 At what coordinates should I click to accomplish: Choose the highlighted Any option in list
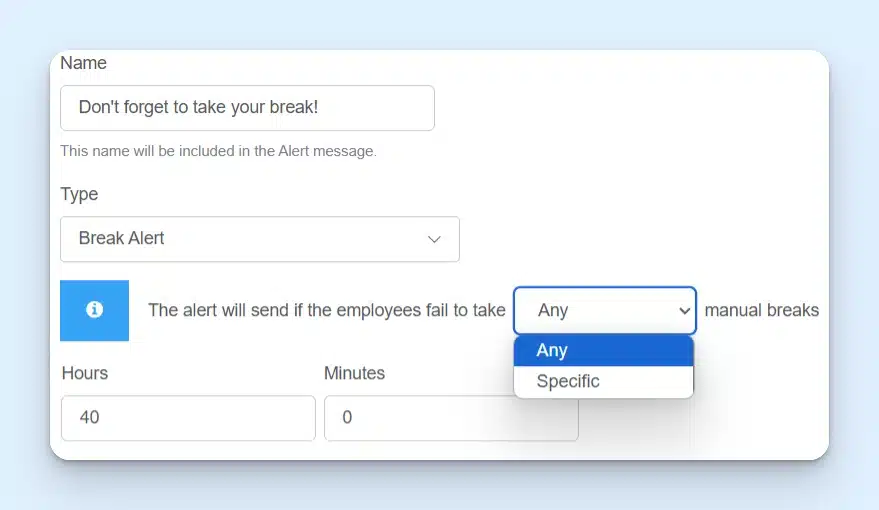point(603,350)
